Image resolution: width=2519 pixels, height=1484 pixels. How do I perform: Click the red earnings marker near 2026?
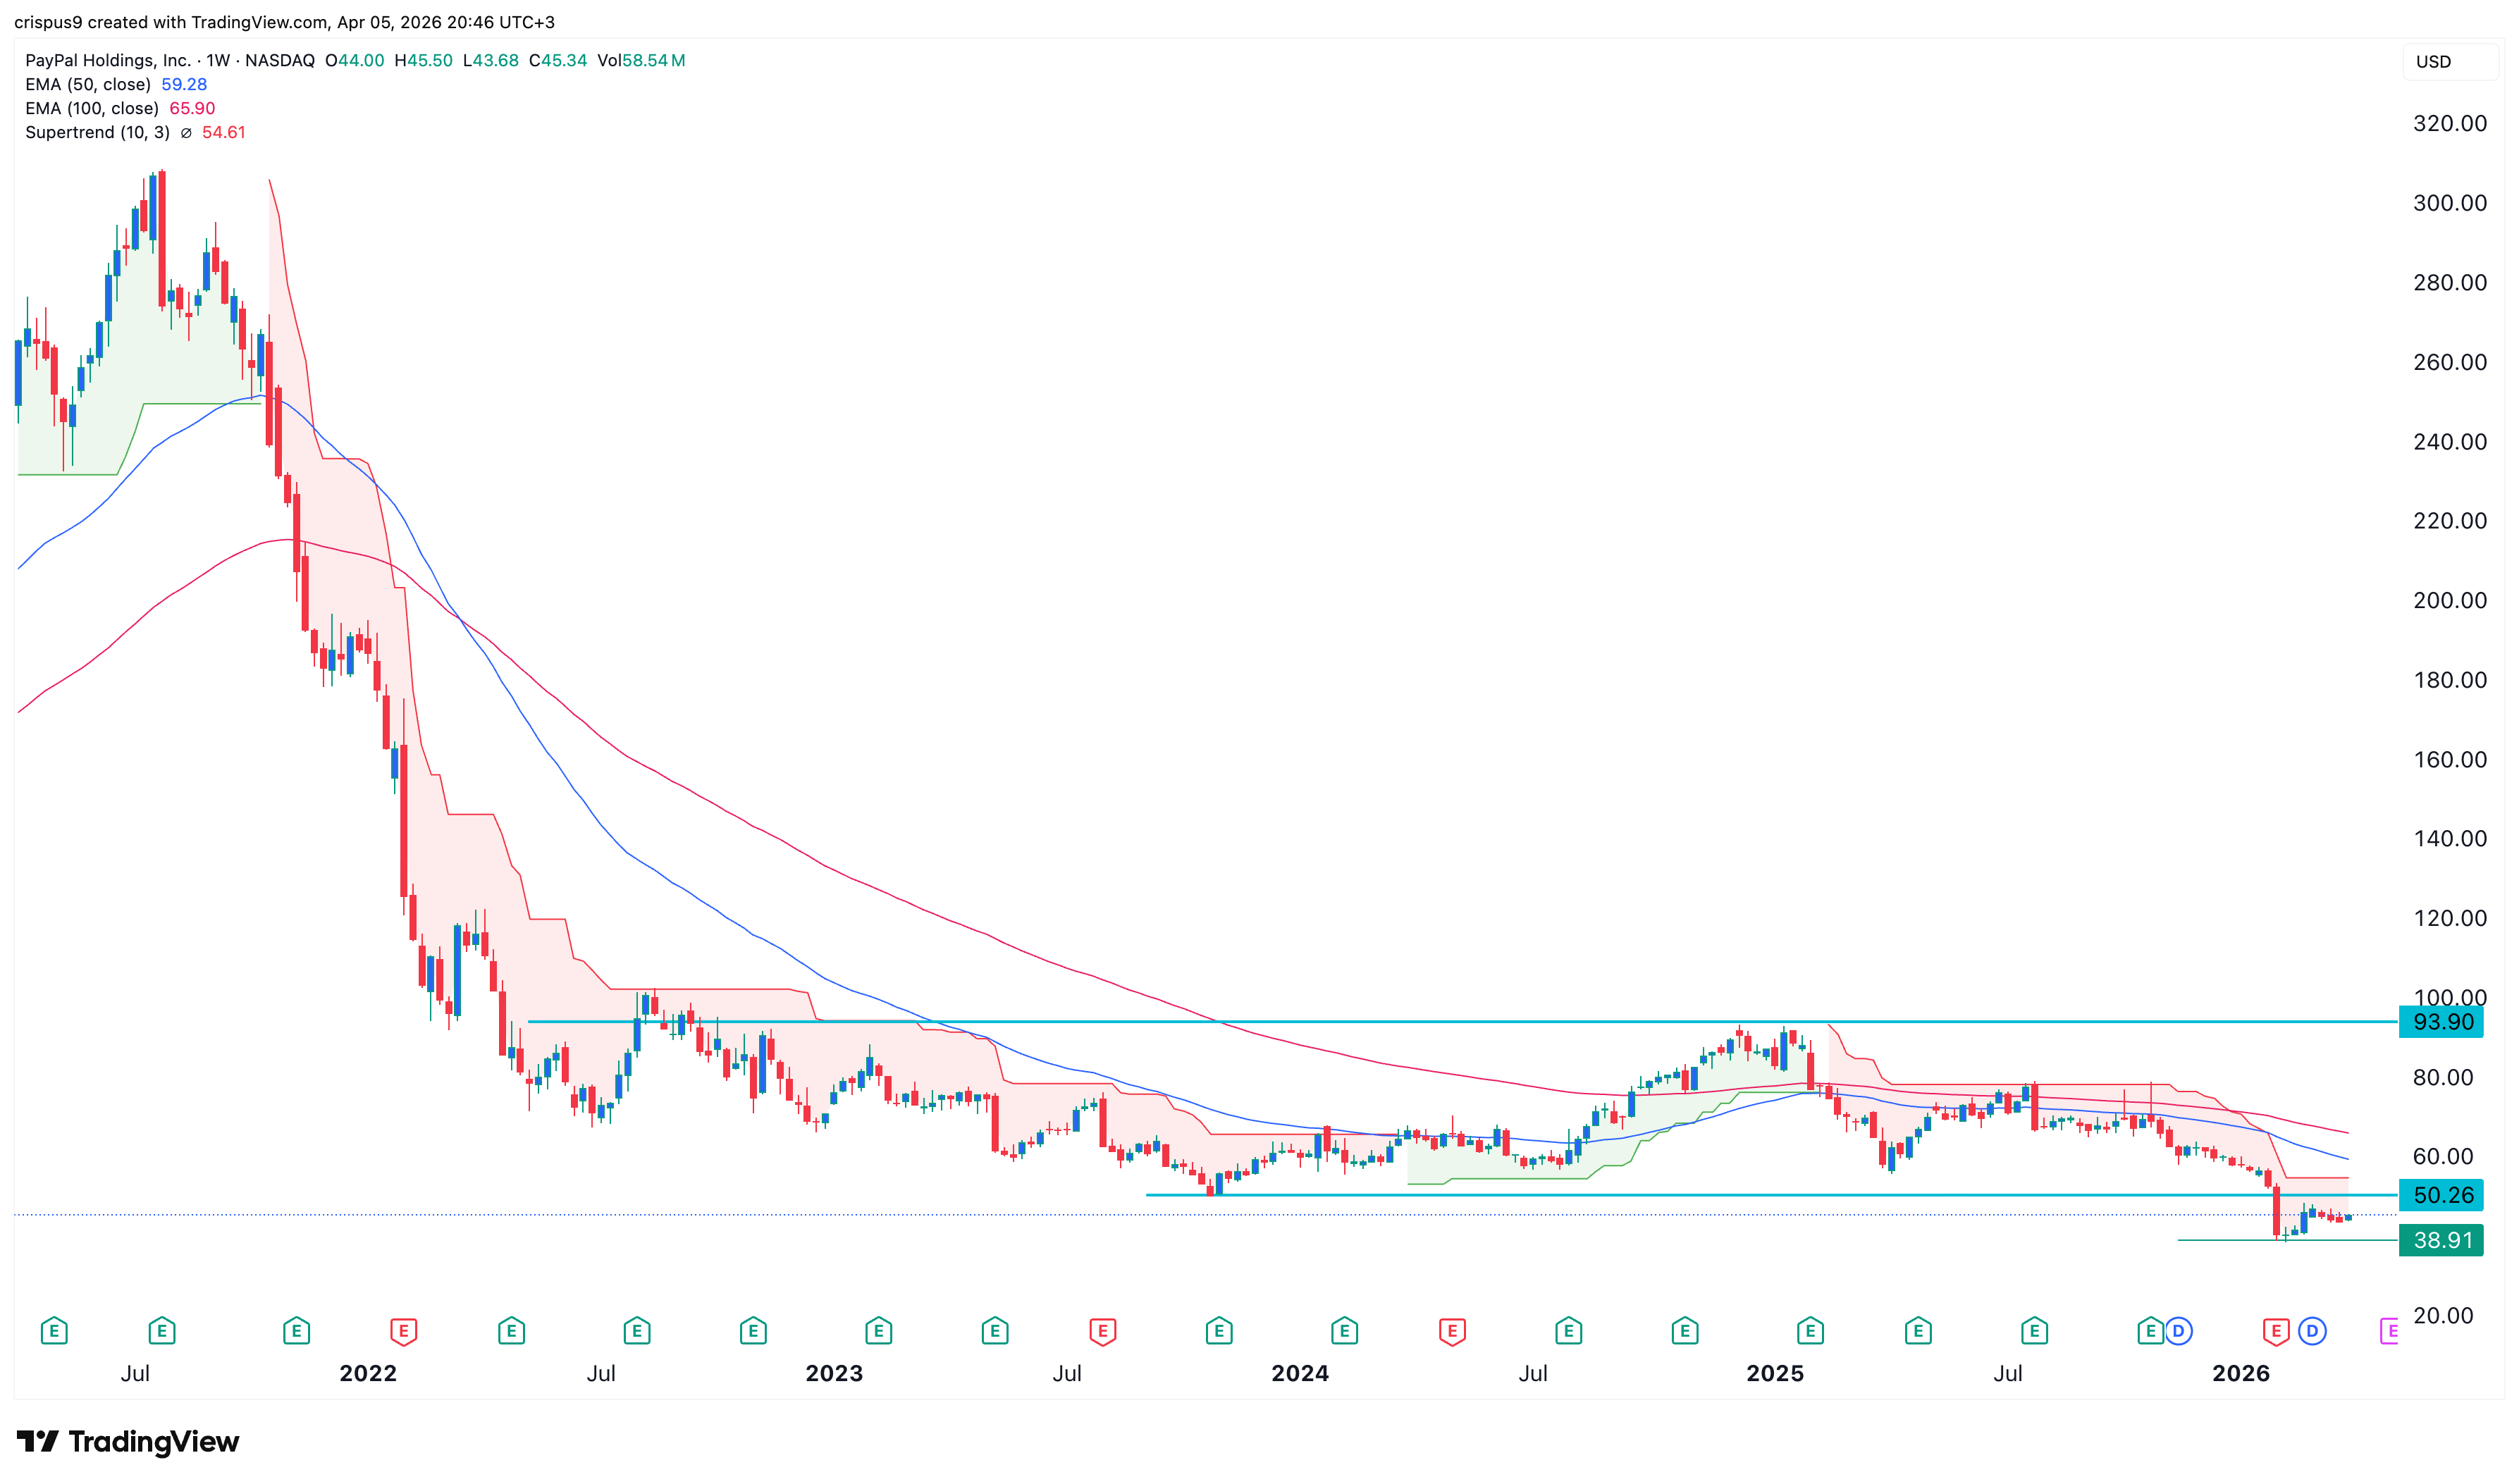click(x=2276, y=1331)
